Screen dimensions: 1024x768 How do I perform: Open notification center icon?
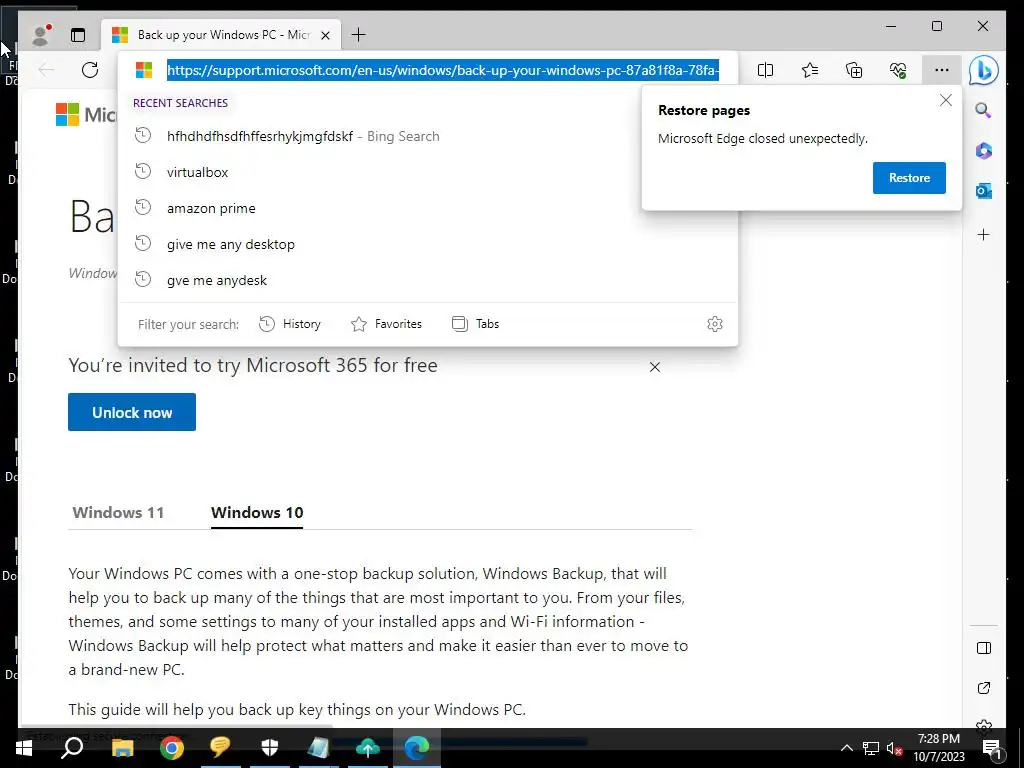pyautogui.click(x=992, y=748)
